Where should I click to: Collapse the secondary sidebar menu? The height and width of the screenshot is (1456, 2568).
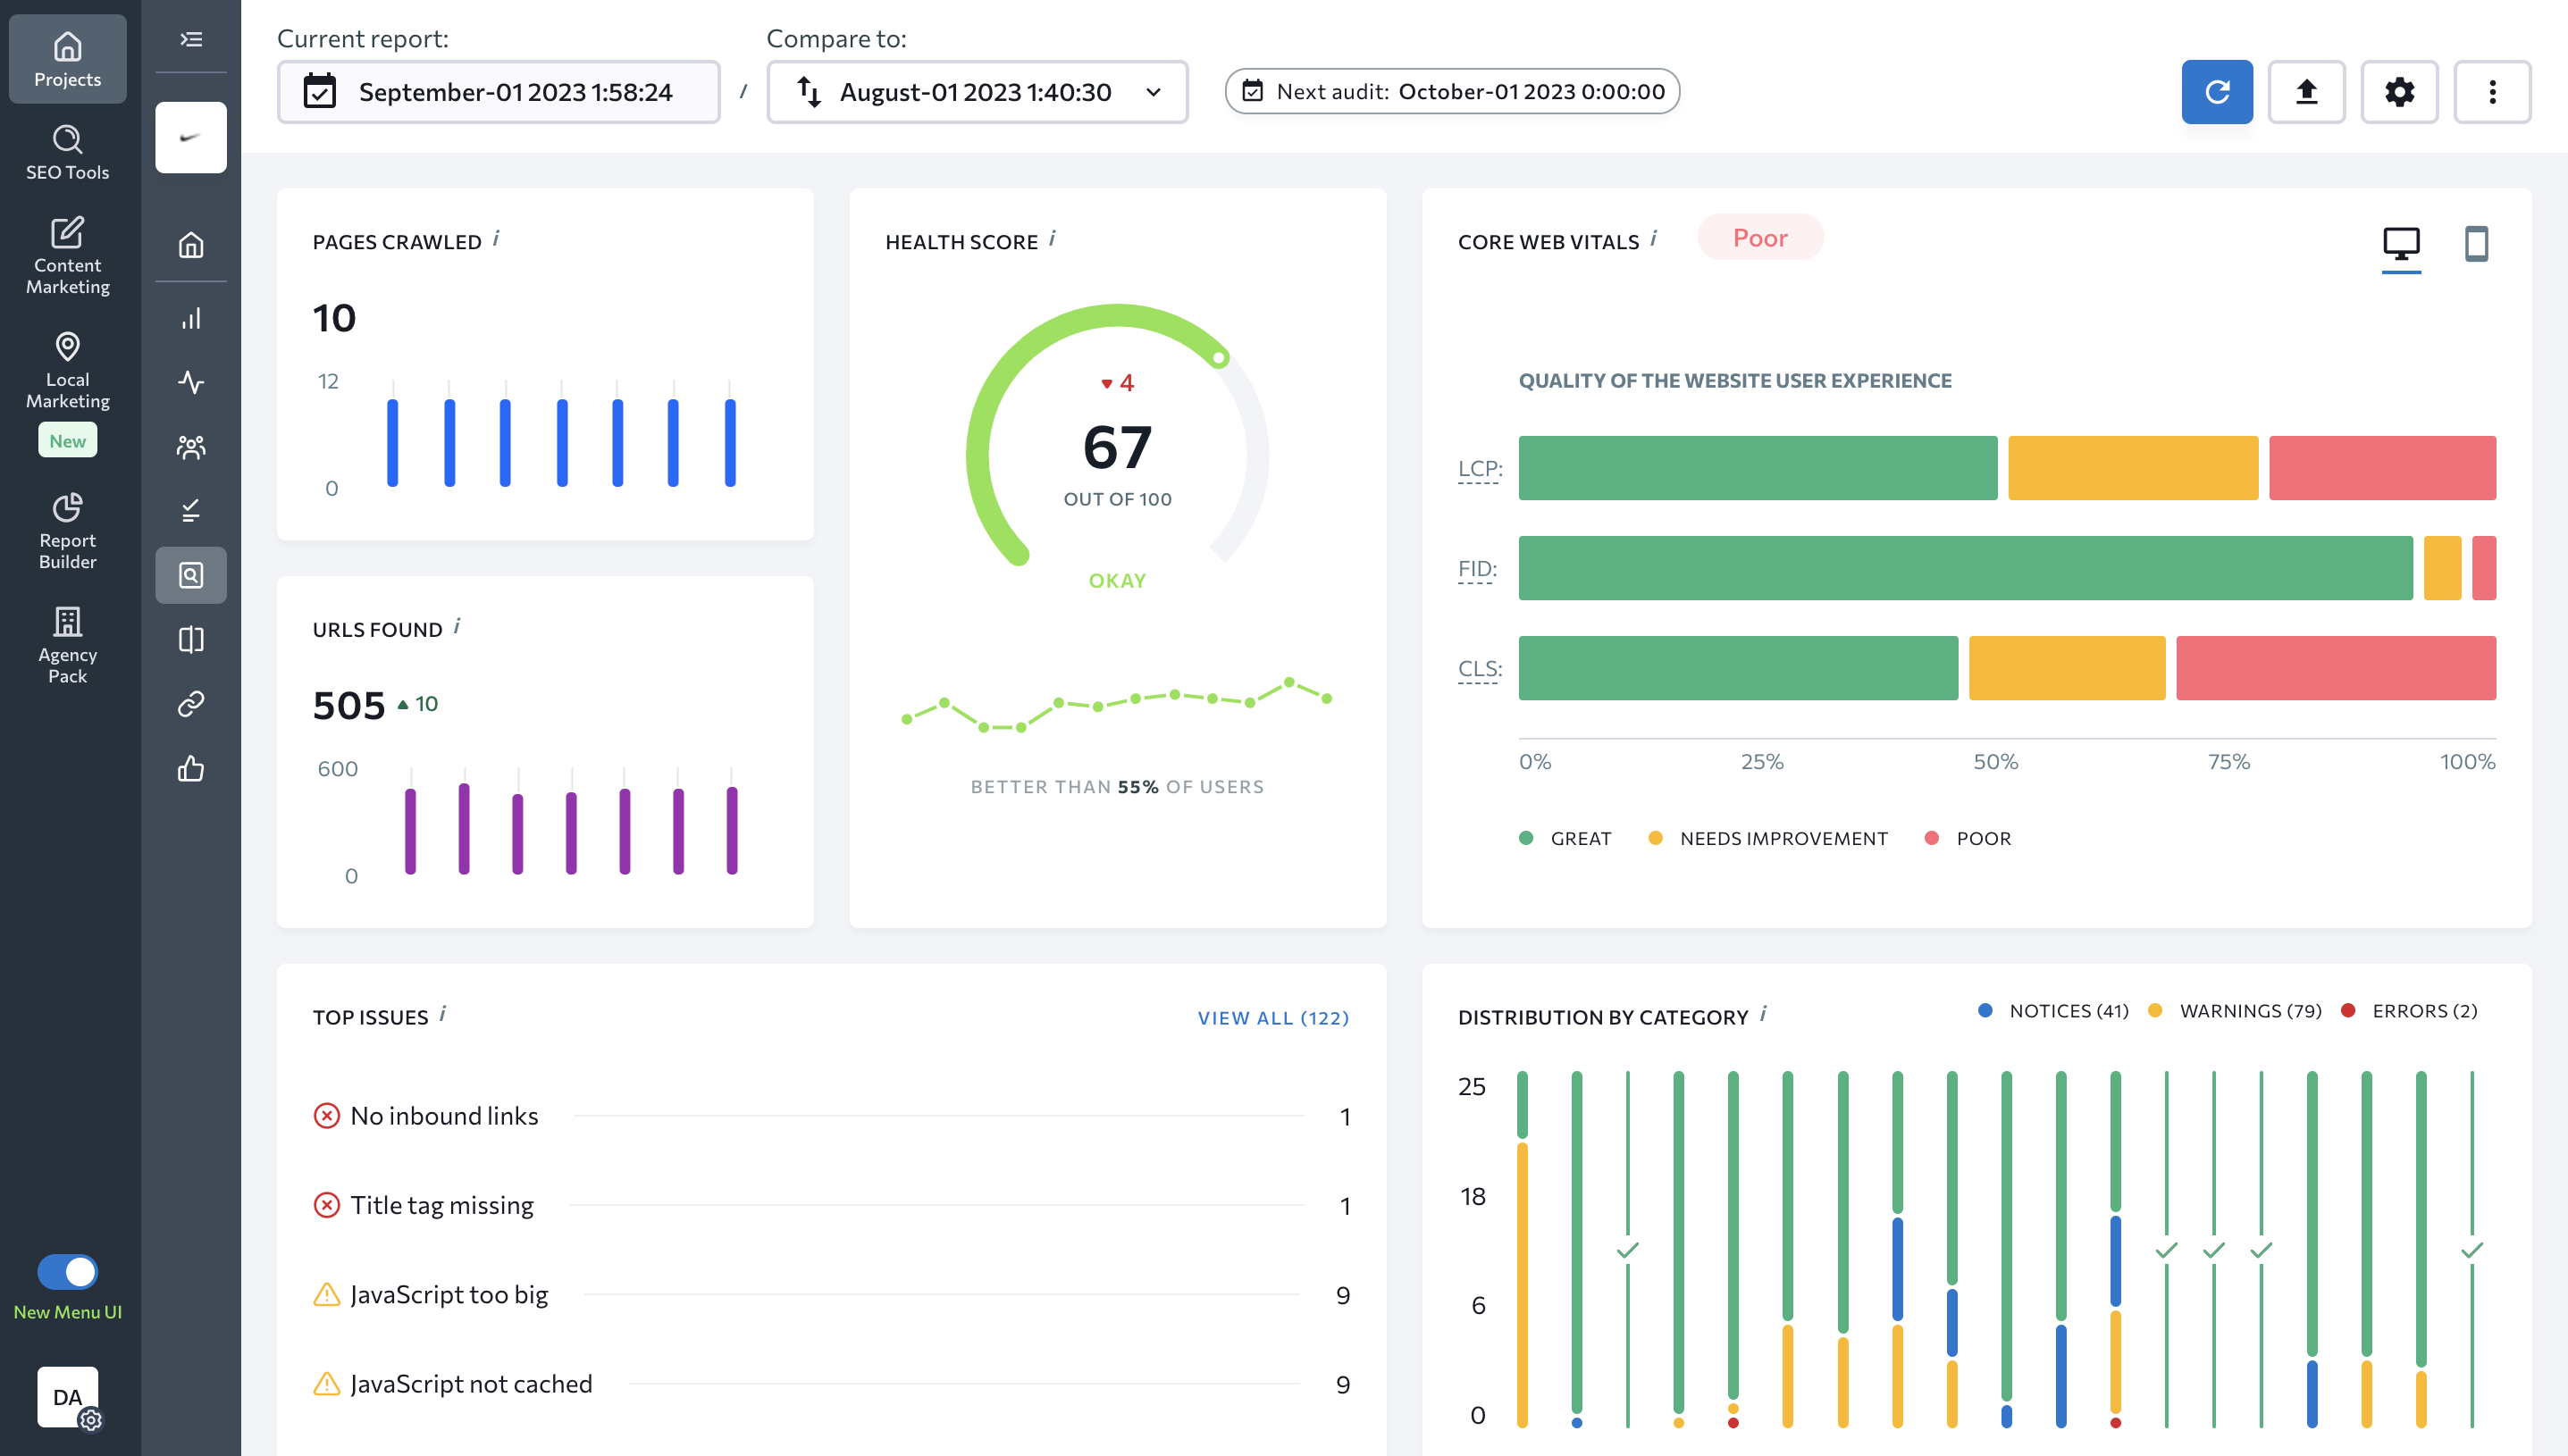point(191,39)
